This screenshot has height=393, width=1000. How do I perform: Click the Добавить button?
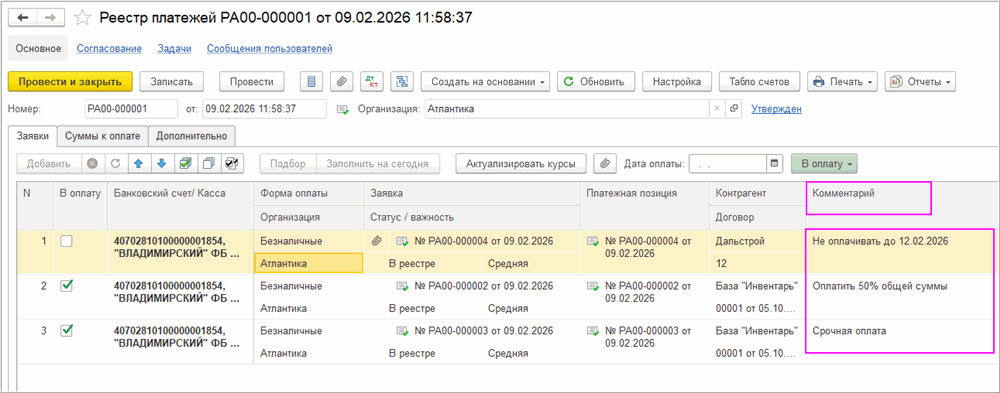[48, 164]
